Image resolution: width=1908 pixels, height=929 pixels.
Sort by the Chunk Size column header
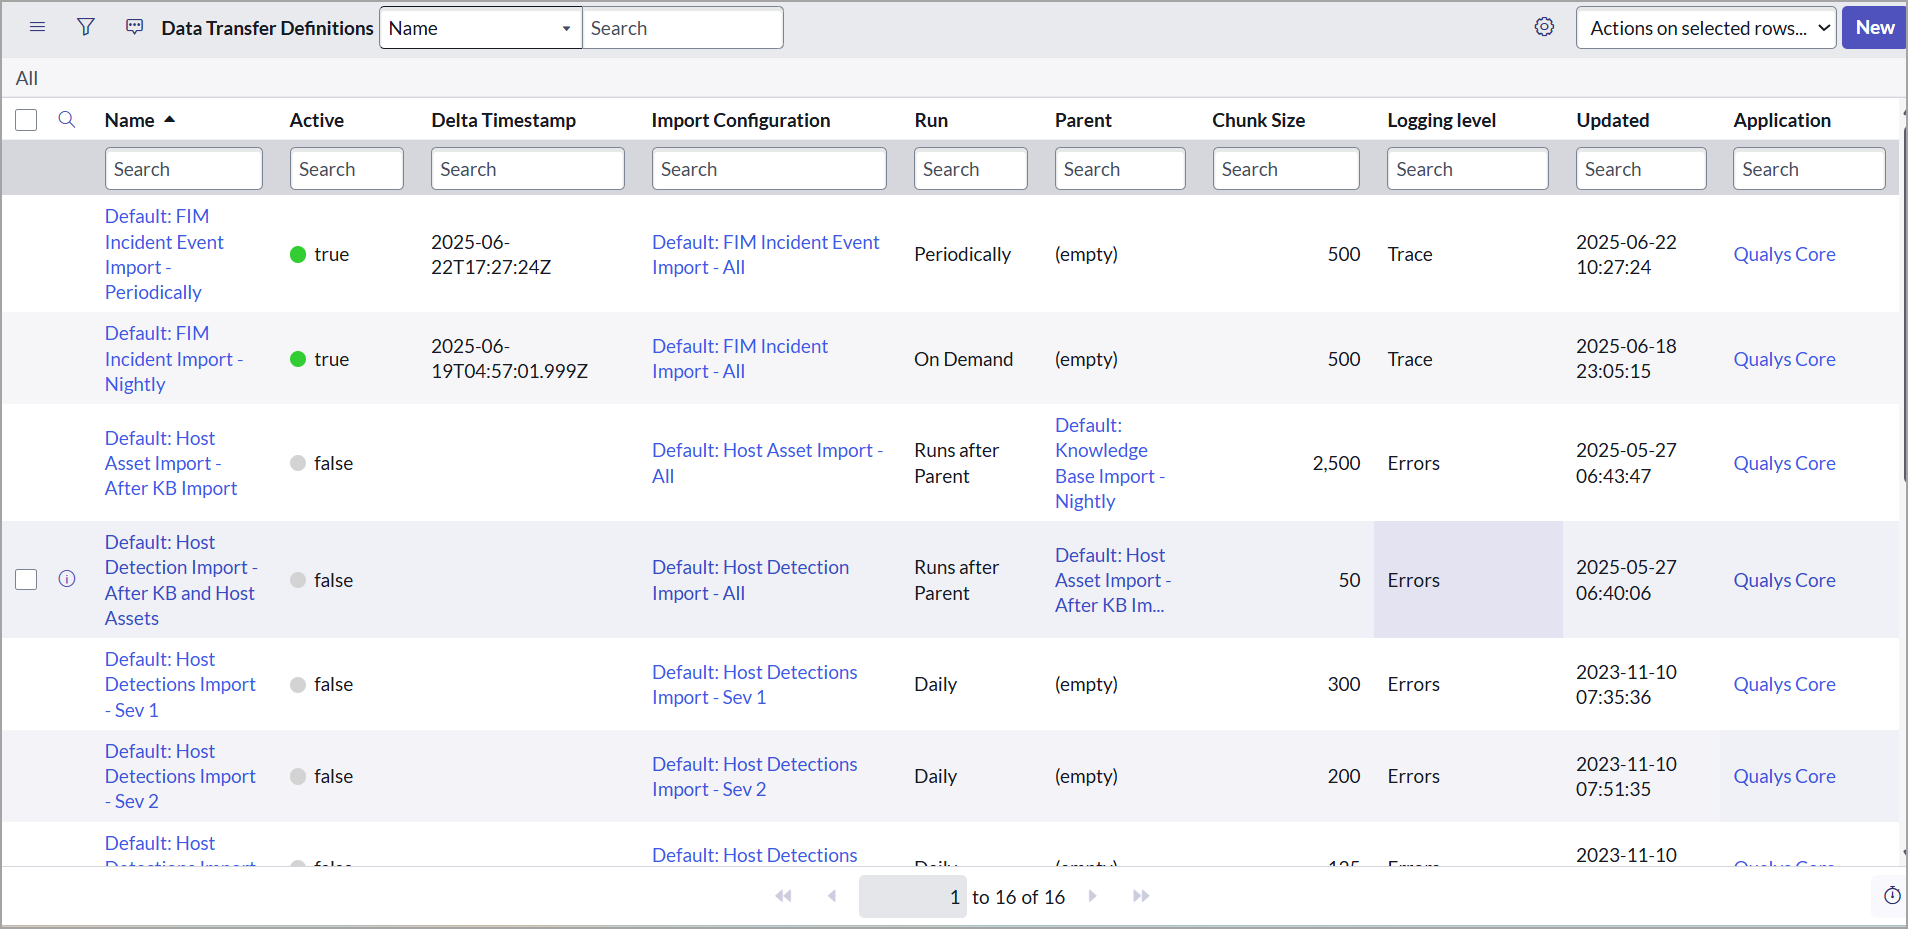1258,120
